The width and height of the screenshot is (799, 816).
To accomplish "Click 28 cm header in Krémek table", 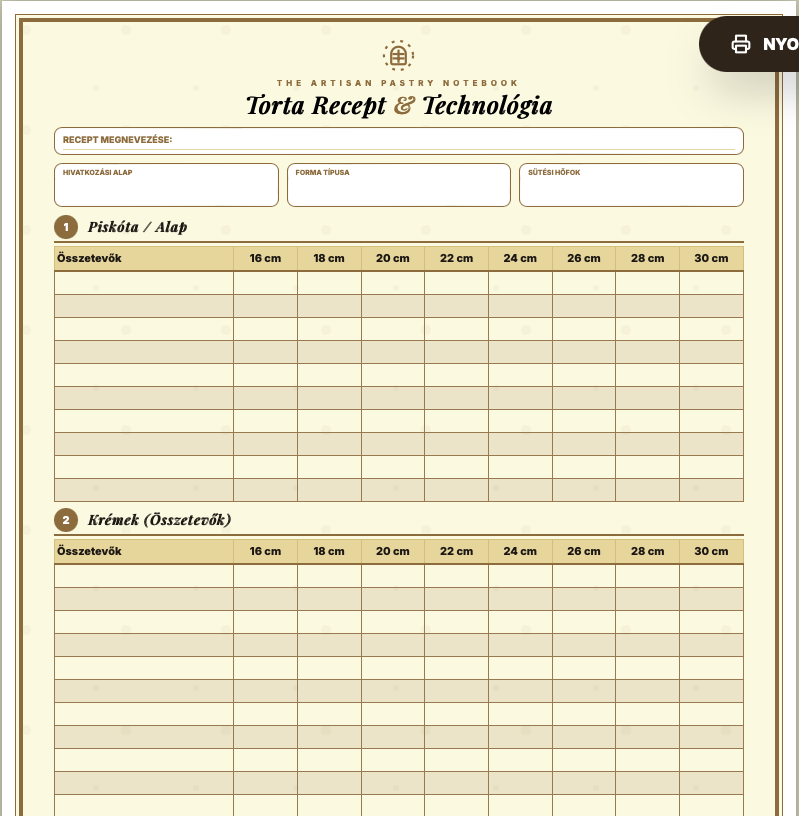I will (648, 551).
